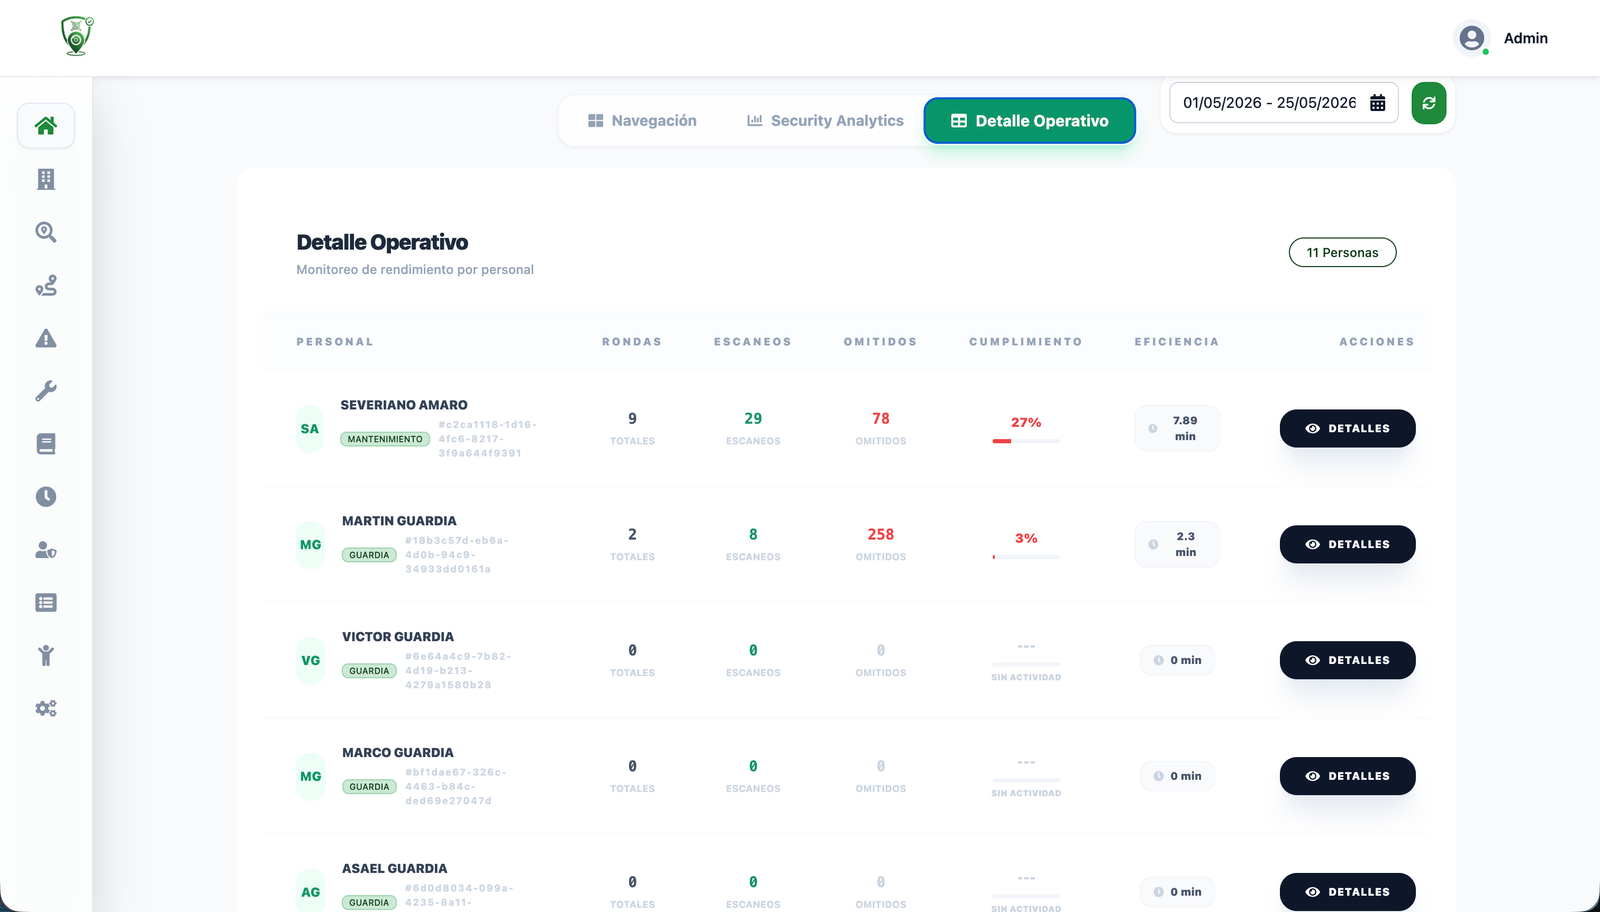
Task: View Detalles for Martin Guardia
Action: coord(1347,544)
